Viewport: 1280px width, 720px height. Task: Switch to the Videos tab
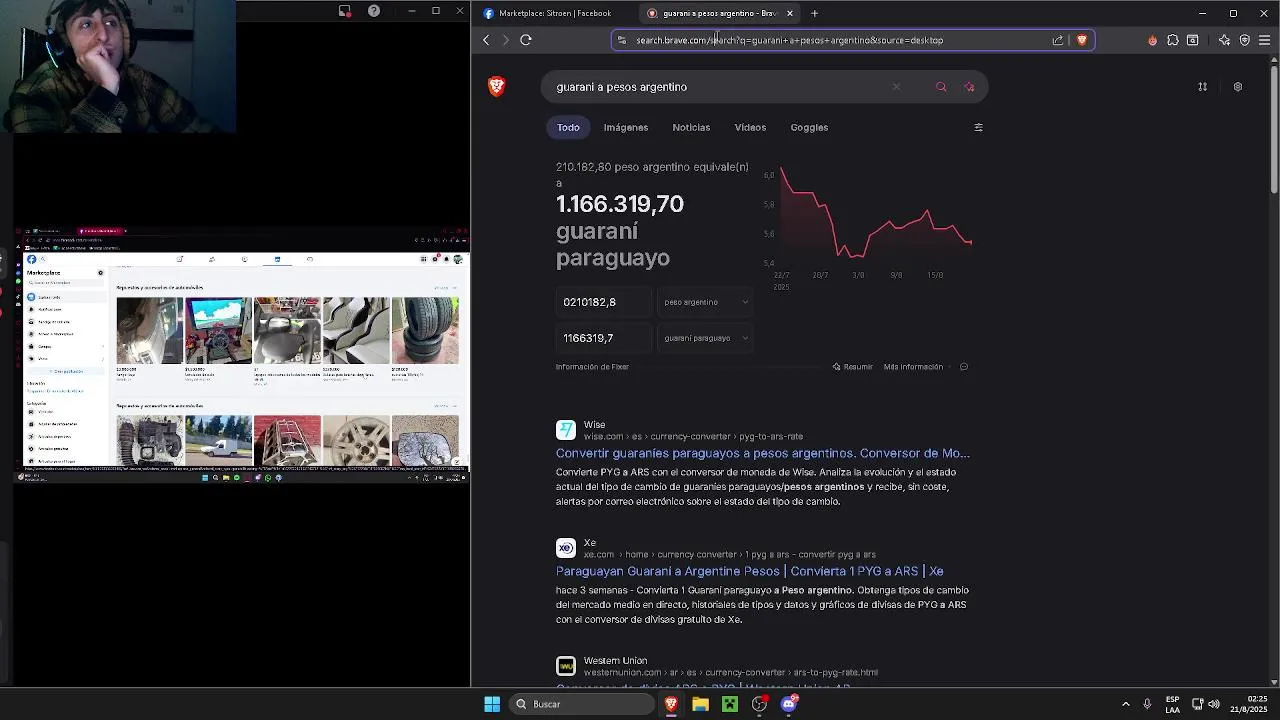(x=750, y=127)
